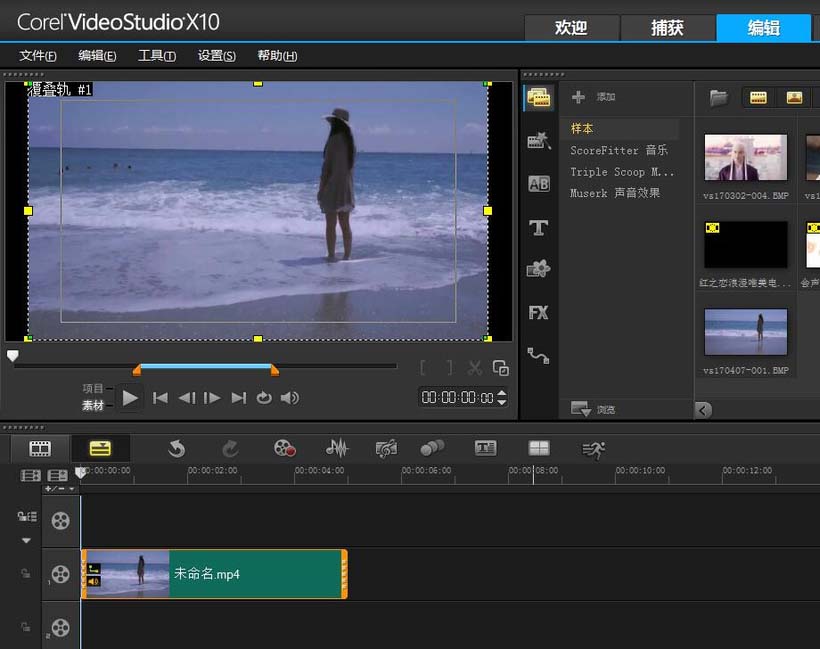Open the Transitions (AB) library

[x=539, y=184]
